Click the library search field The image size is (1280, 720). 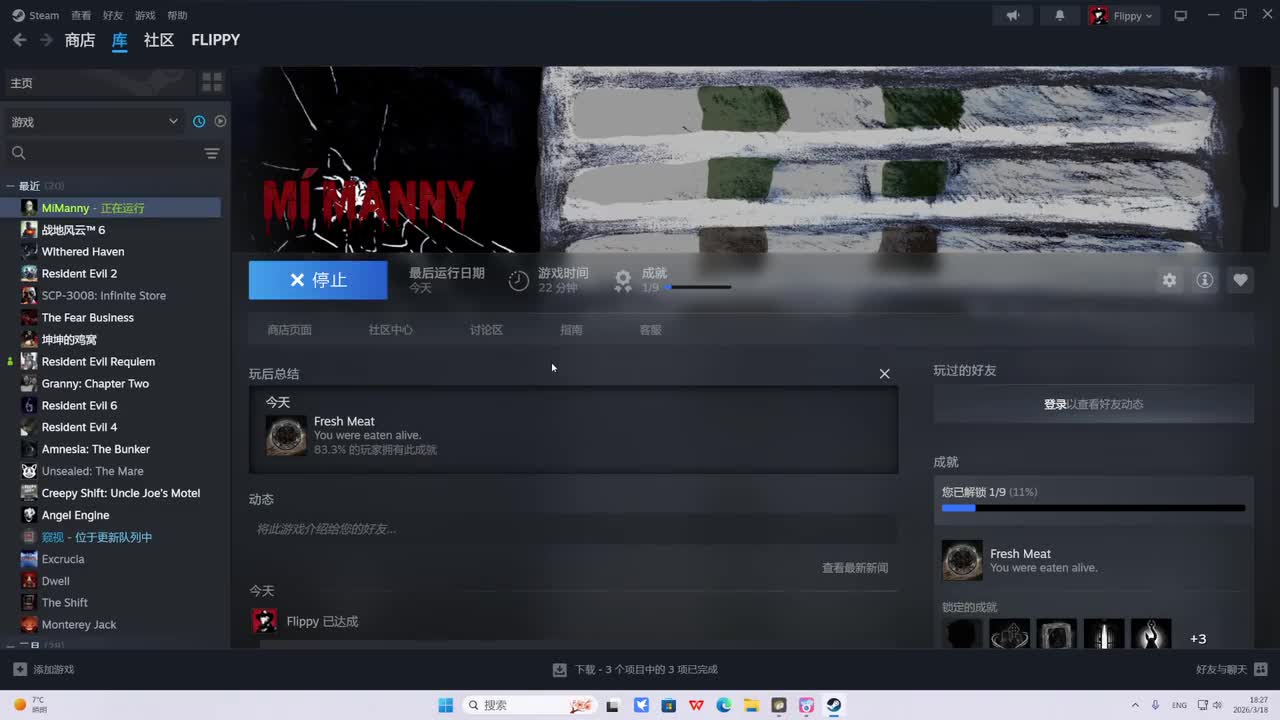[105, 153]
